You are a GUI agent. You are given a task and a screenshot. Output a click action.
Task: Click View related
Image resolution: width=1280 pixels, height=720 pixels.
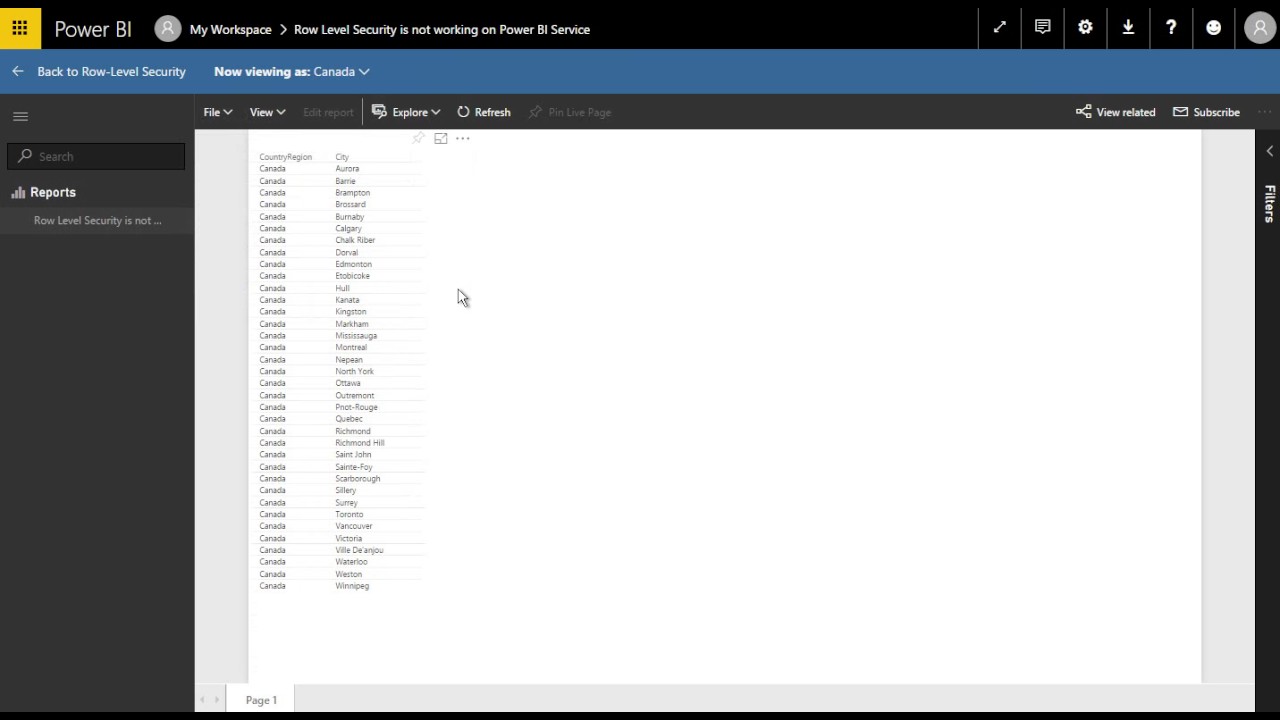coord(1116,112)
